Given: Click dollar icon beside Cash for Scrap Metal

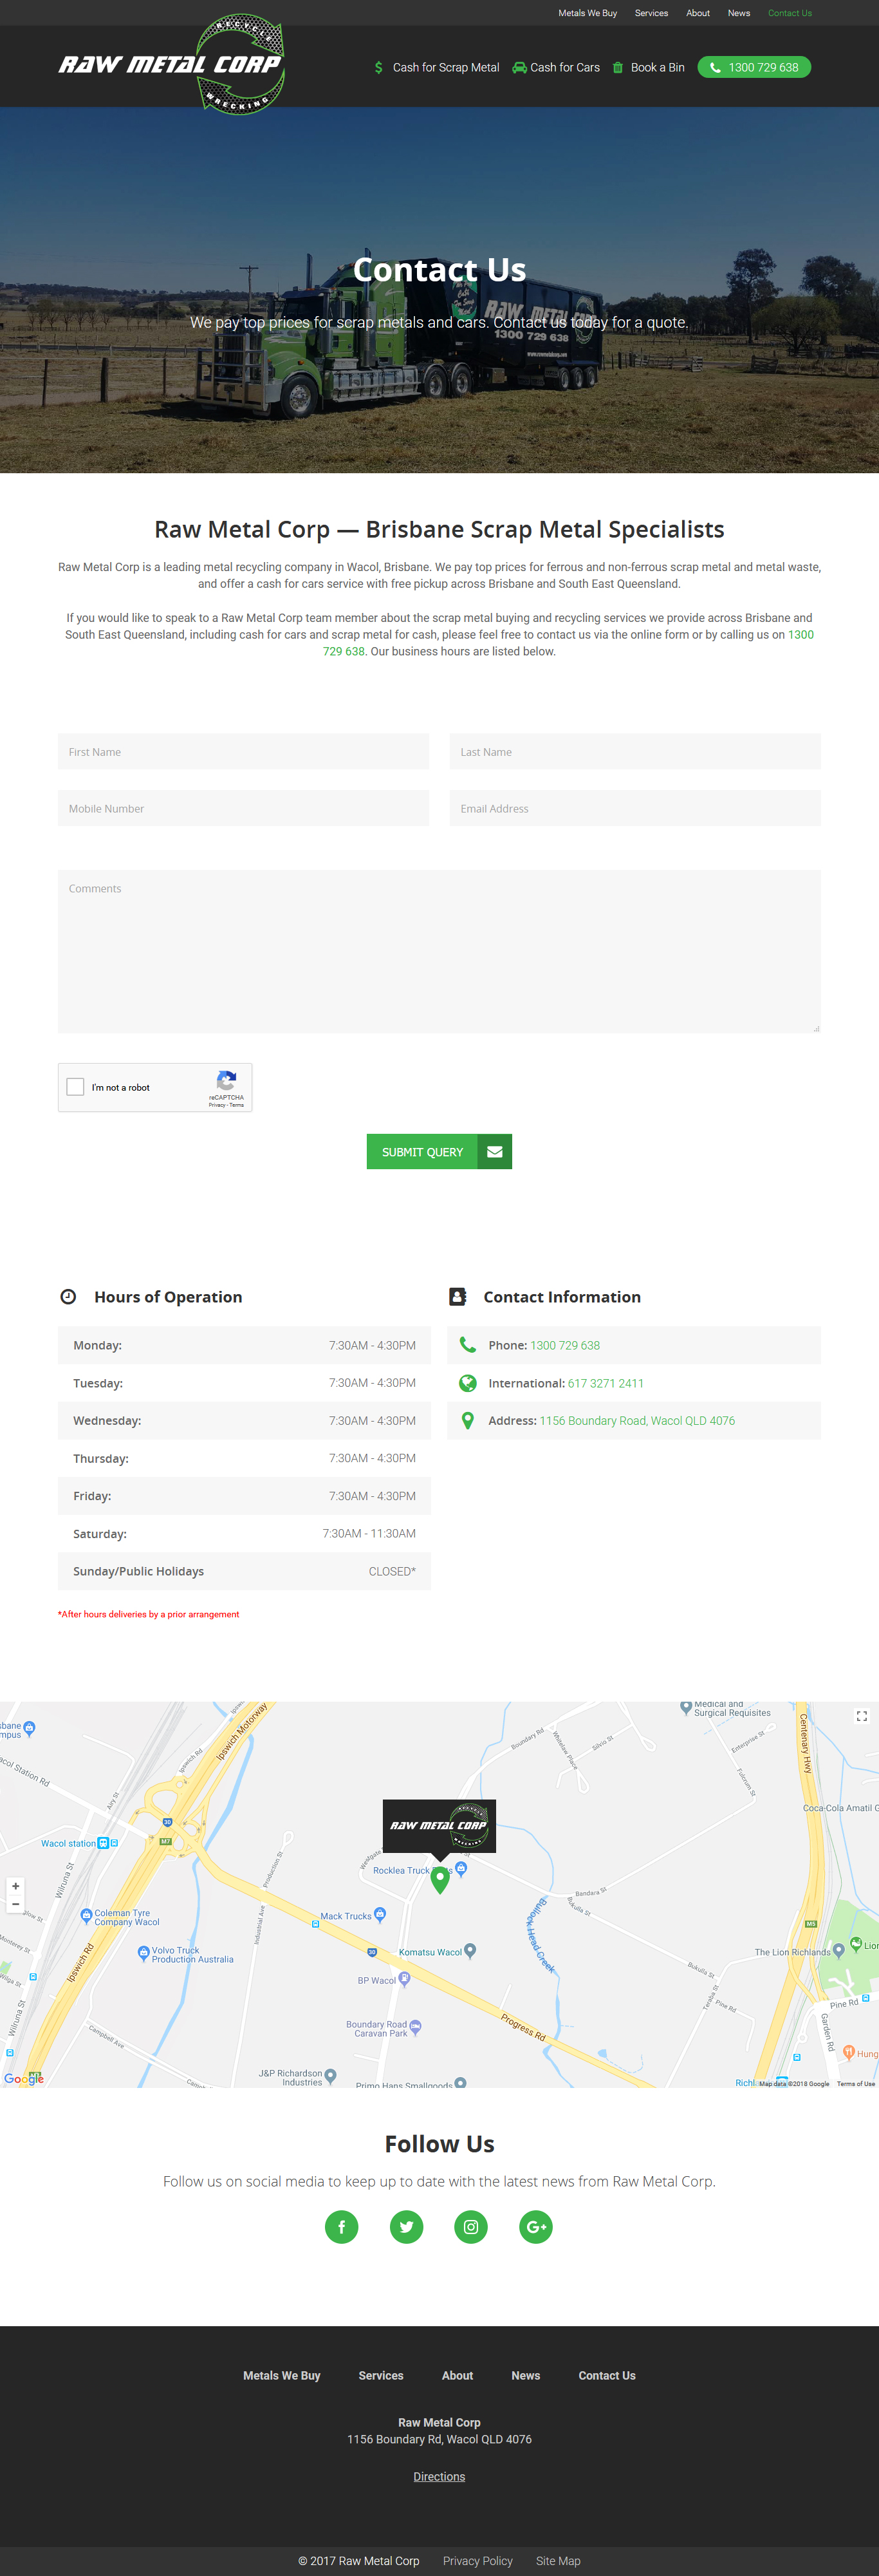Looking at the screenshot, I should tap(379, 68).
